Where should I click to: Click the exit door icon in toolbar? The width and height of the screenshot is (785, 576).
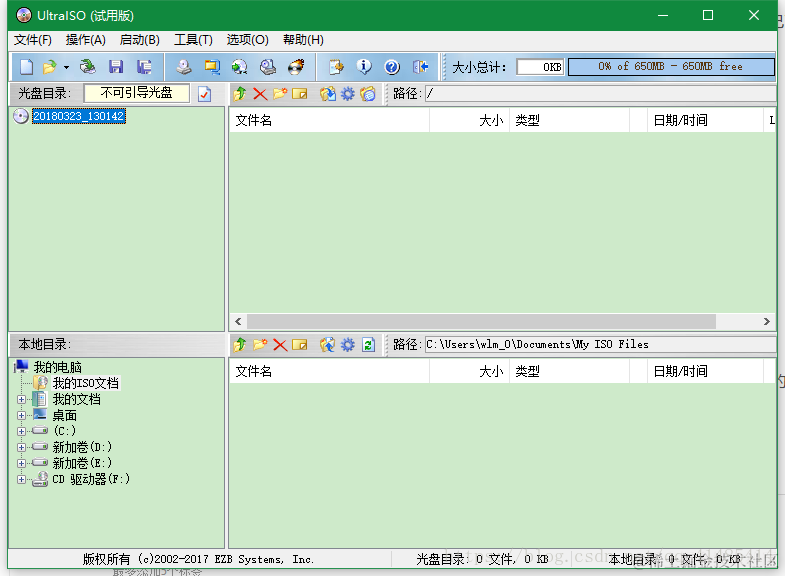420,67
